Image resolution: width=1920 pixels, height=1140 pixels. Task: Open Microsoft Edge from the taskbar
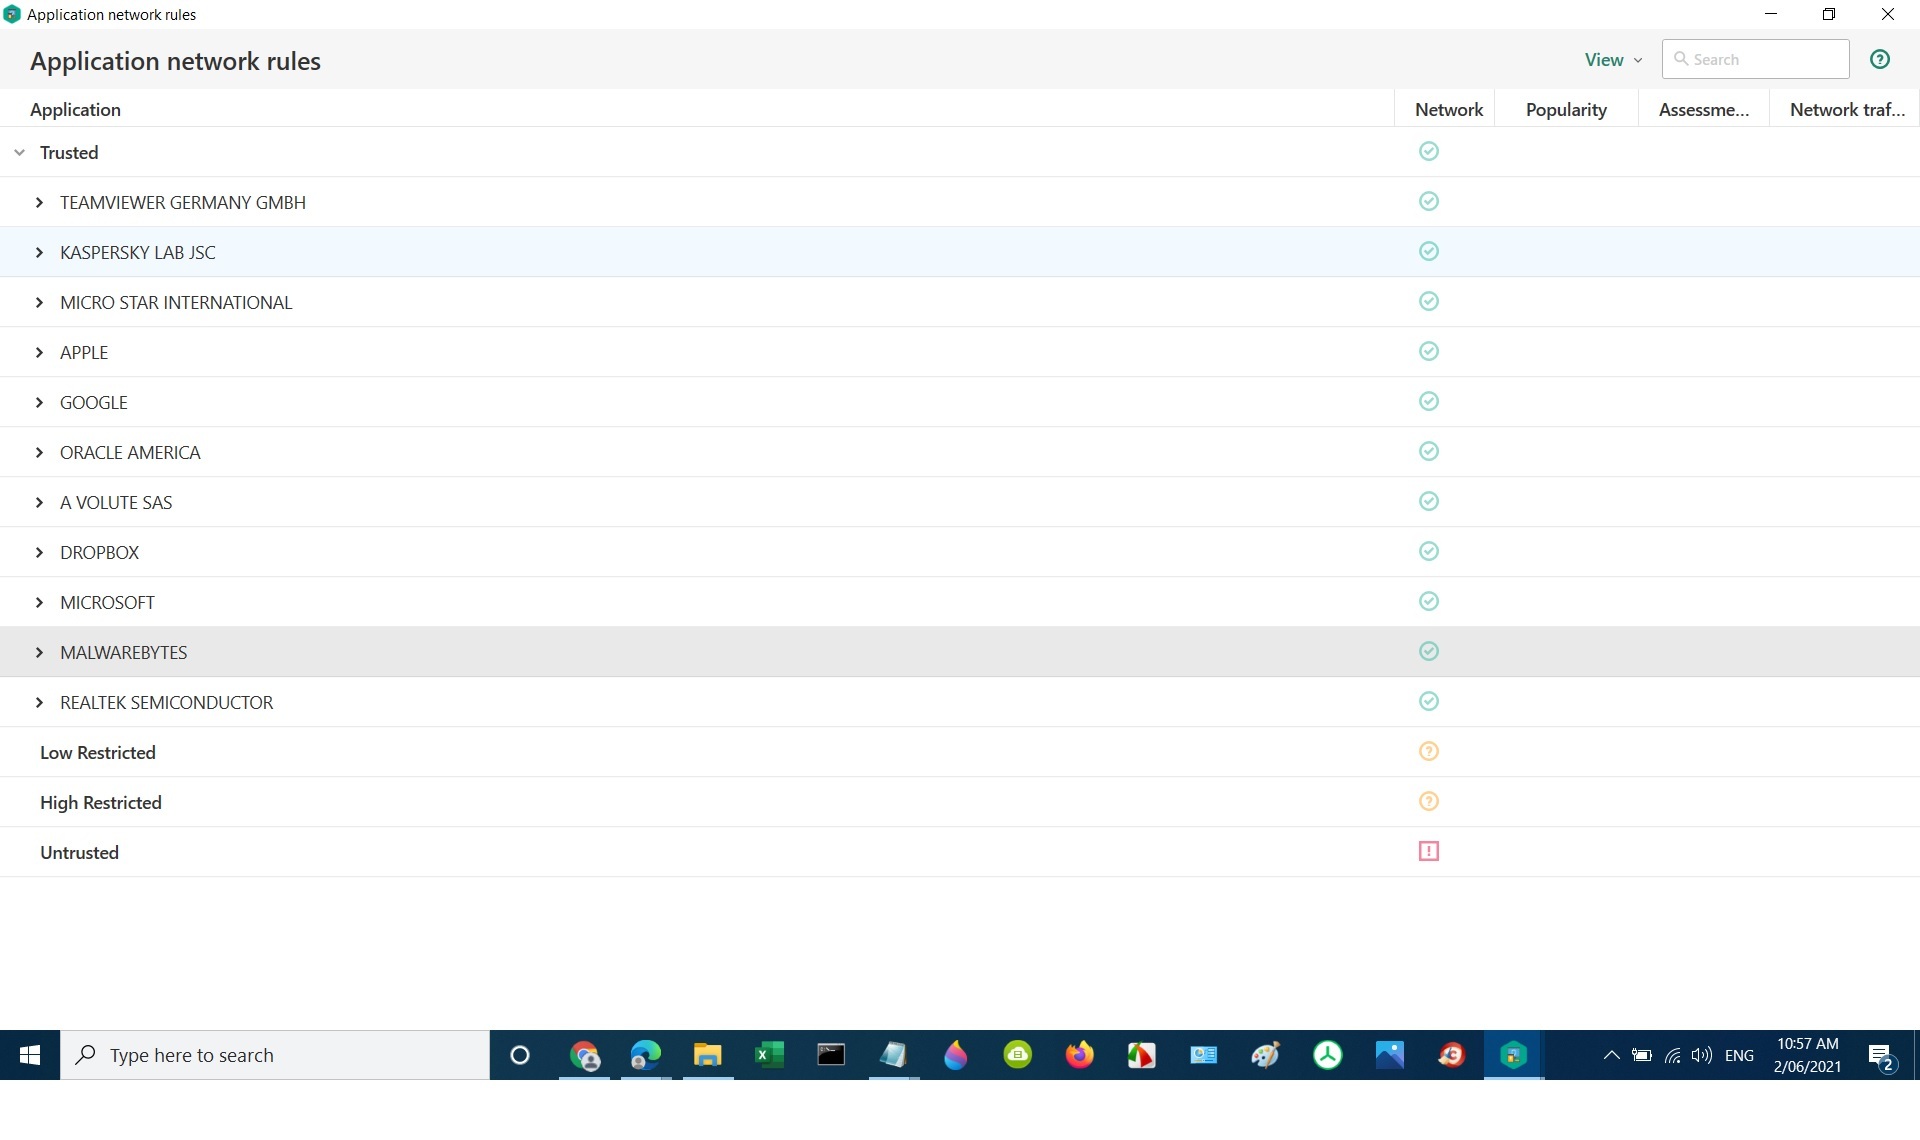pos(646,1055)
